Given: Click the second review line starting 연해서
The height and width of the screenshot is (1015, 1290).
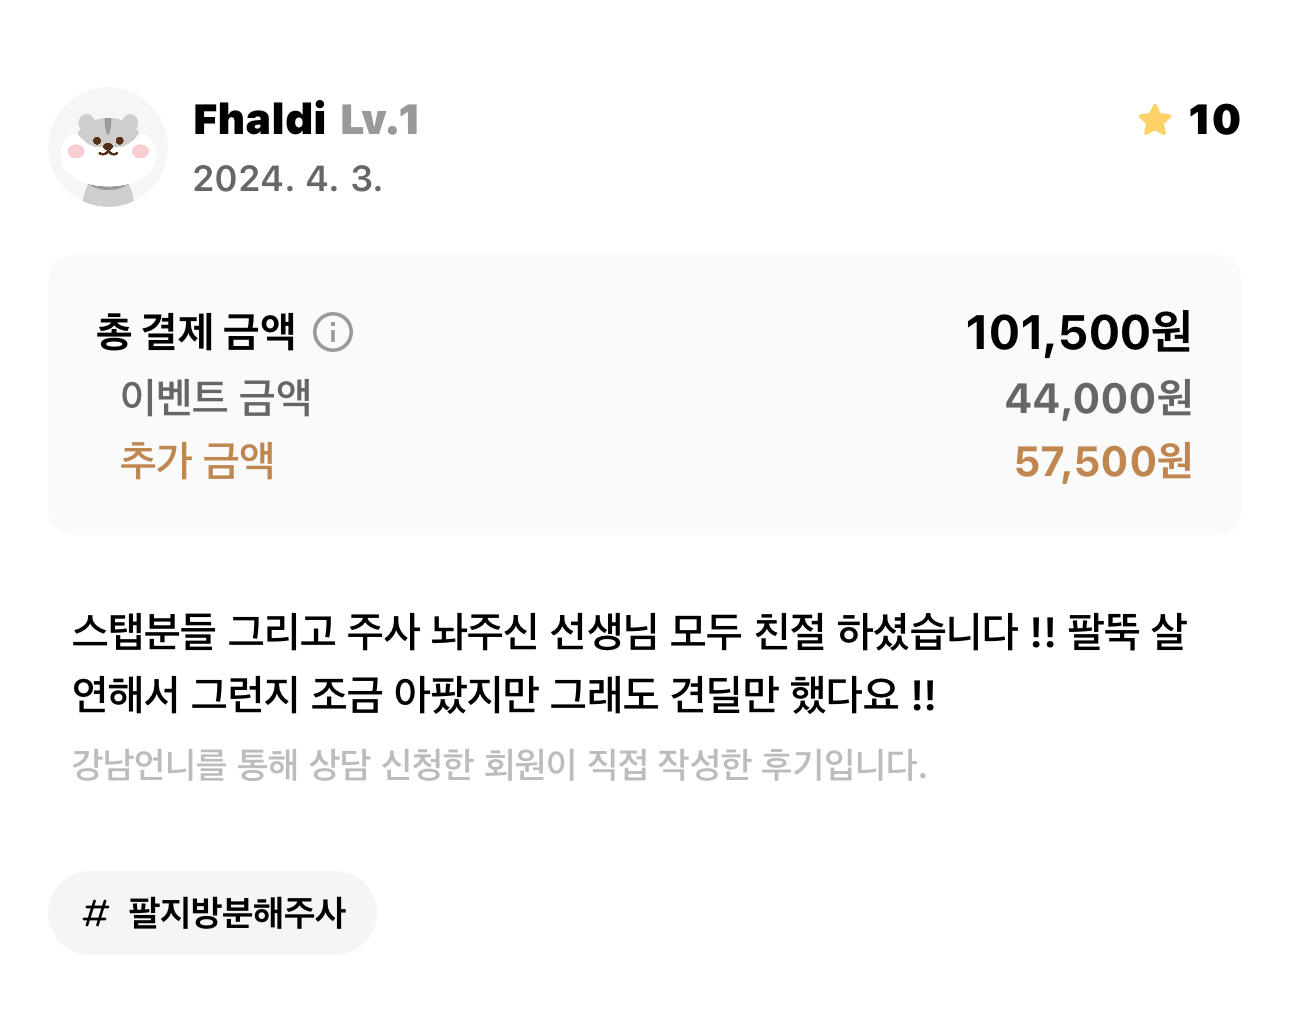Looking at the screenshot, I should (x=504, y=694).
